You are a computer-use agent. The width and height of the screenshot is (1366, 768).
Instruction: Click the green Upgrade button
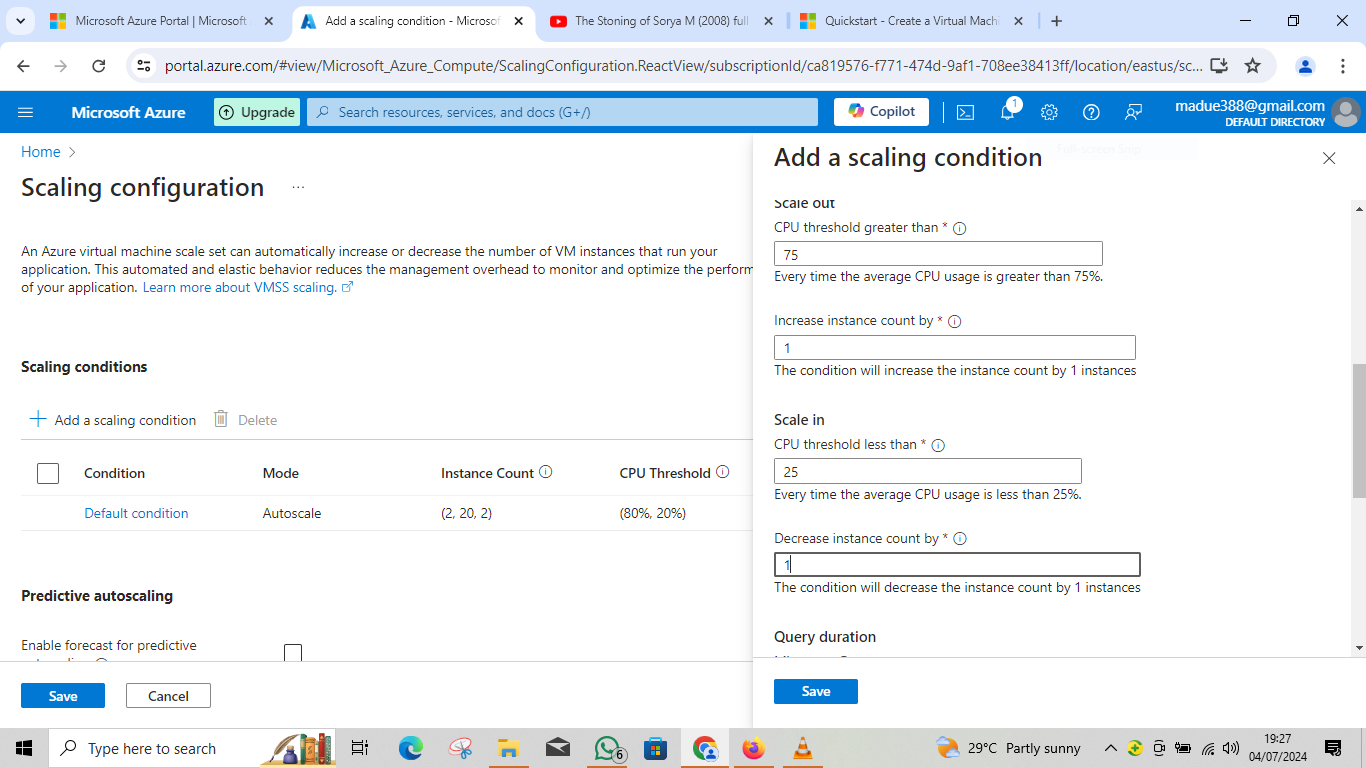point(257,112)
